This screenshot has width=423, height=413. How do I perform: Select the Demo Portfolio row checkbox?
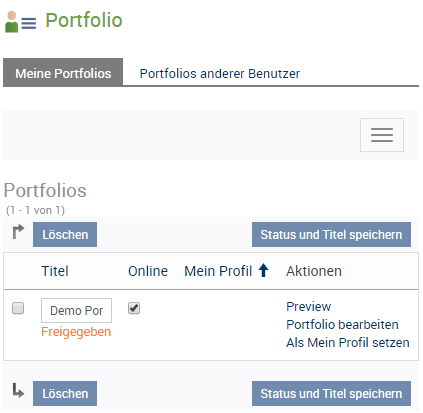[x=18, y=308]
